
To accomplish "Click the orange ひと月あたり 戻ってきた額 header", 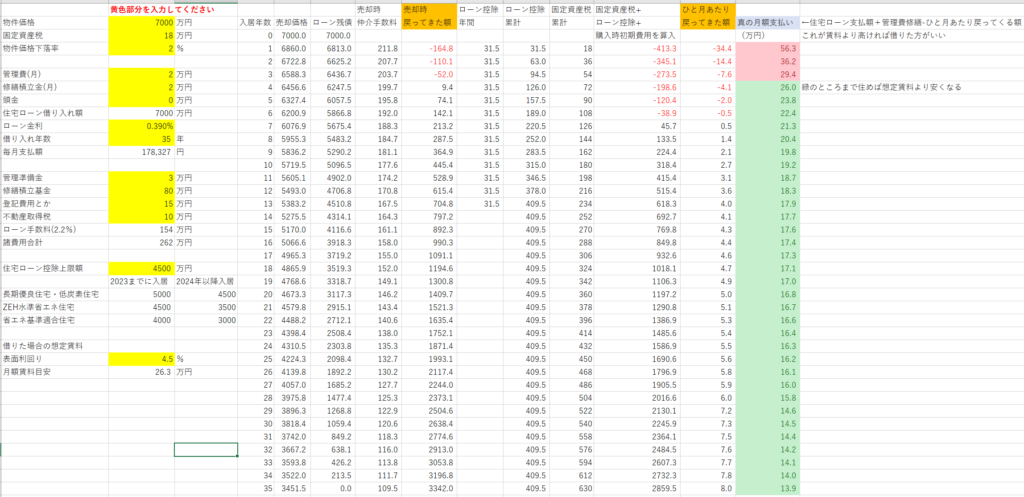I will [x=706, y=14].
